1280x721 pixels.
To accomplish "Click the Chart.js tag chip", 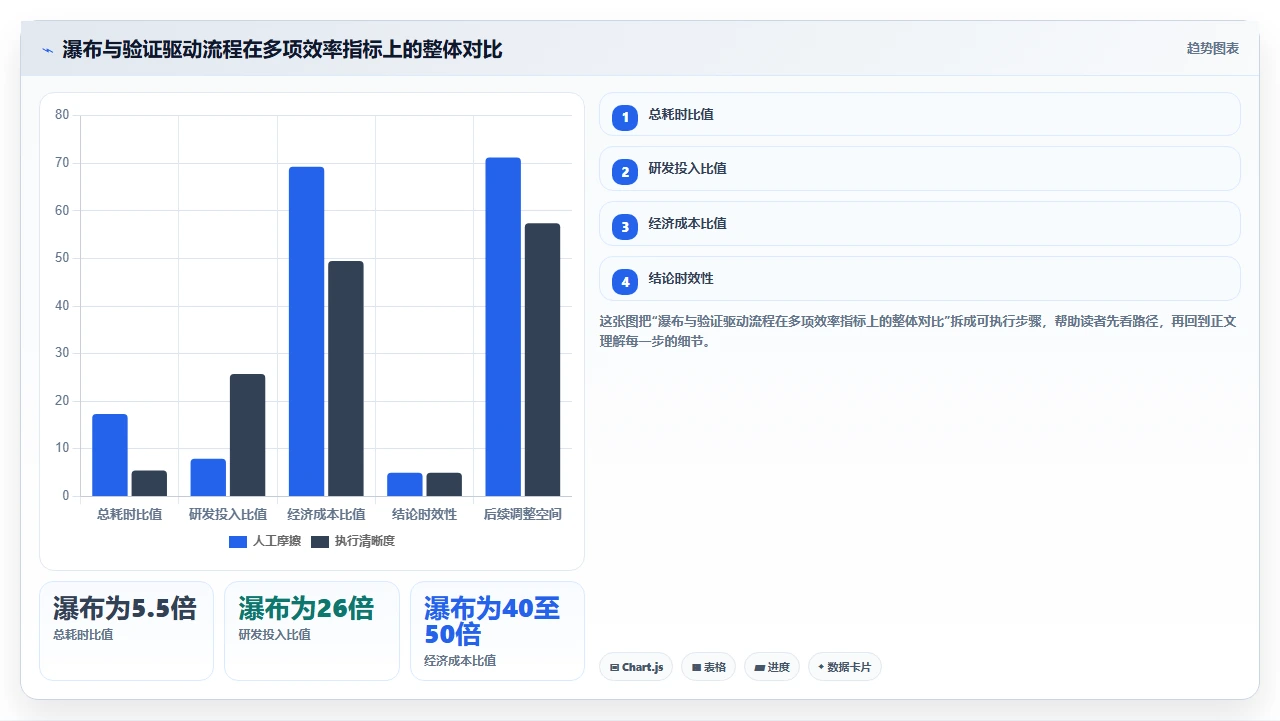I will click(636, 667).
